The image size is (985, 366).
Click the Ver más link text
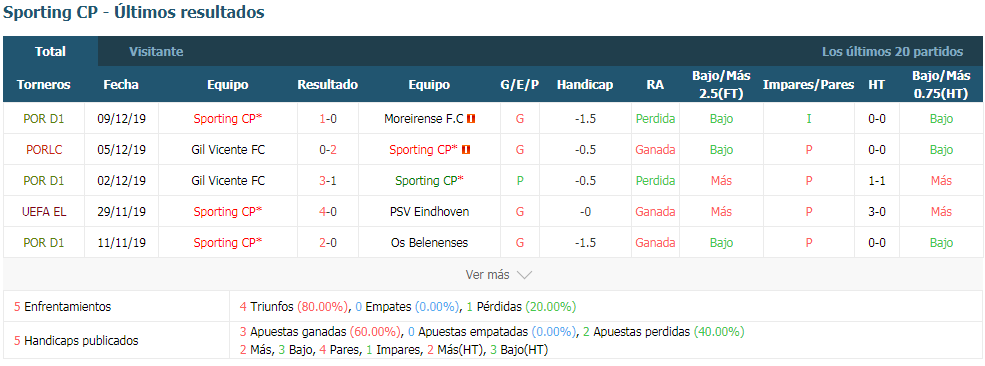[x=487, y=275]
